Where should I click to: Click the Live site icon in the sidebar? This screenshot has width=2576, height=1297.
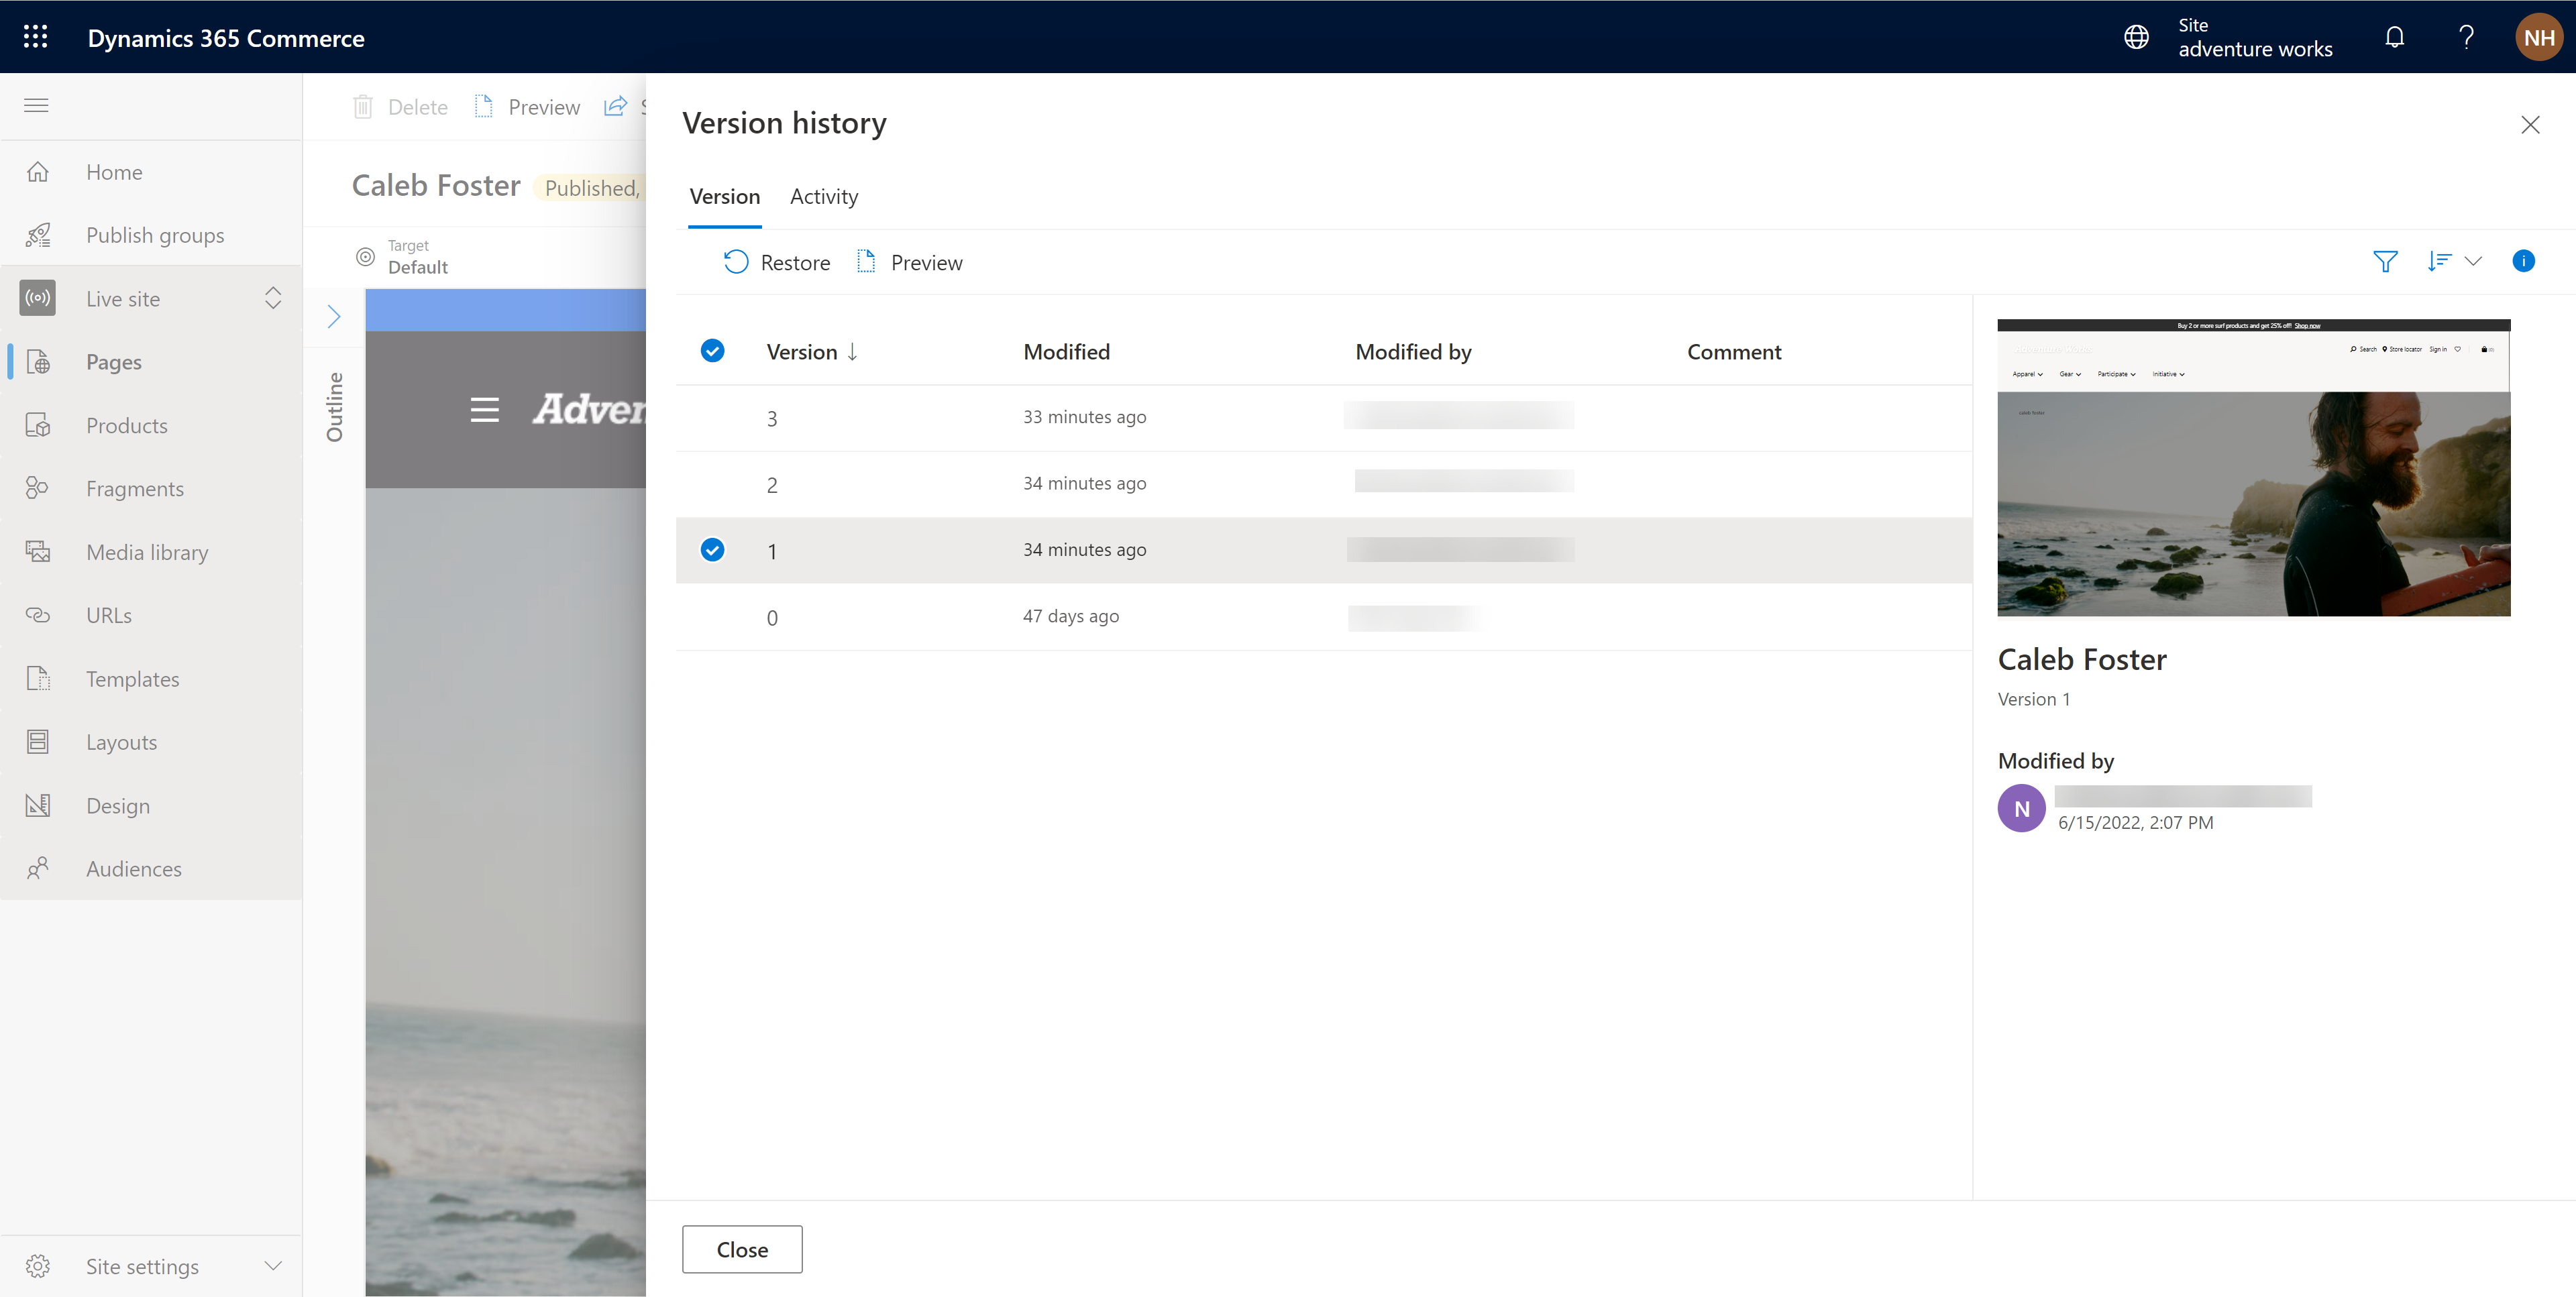coord(38,298)
